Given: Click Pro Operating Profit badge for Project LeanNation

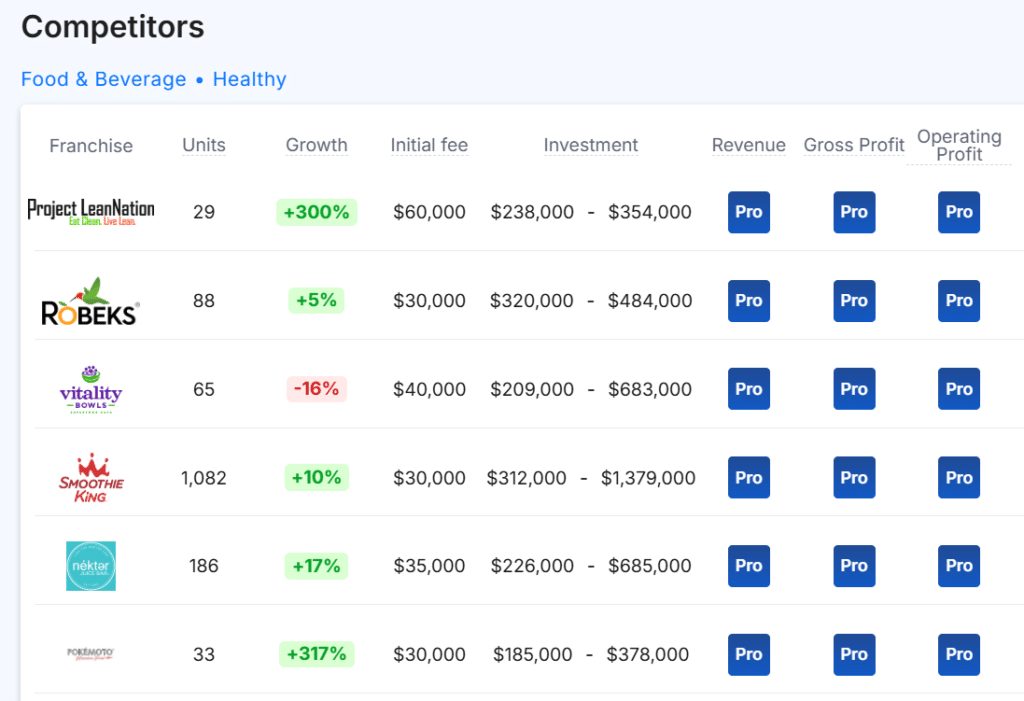Looking at the screenshot, I should tap(959, 212).
